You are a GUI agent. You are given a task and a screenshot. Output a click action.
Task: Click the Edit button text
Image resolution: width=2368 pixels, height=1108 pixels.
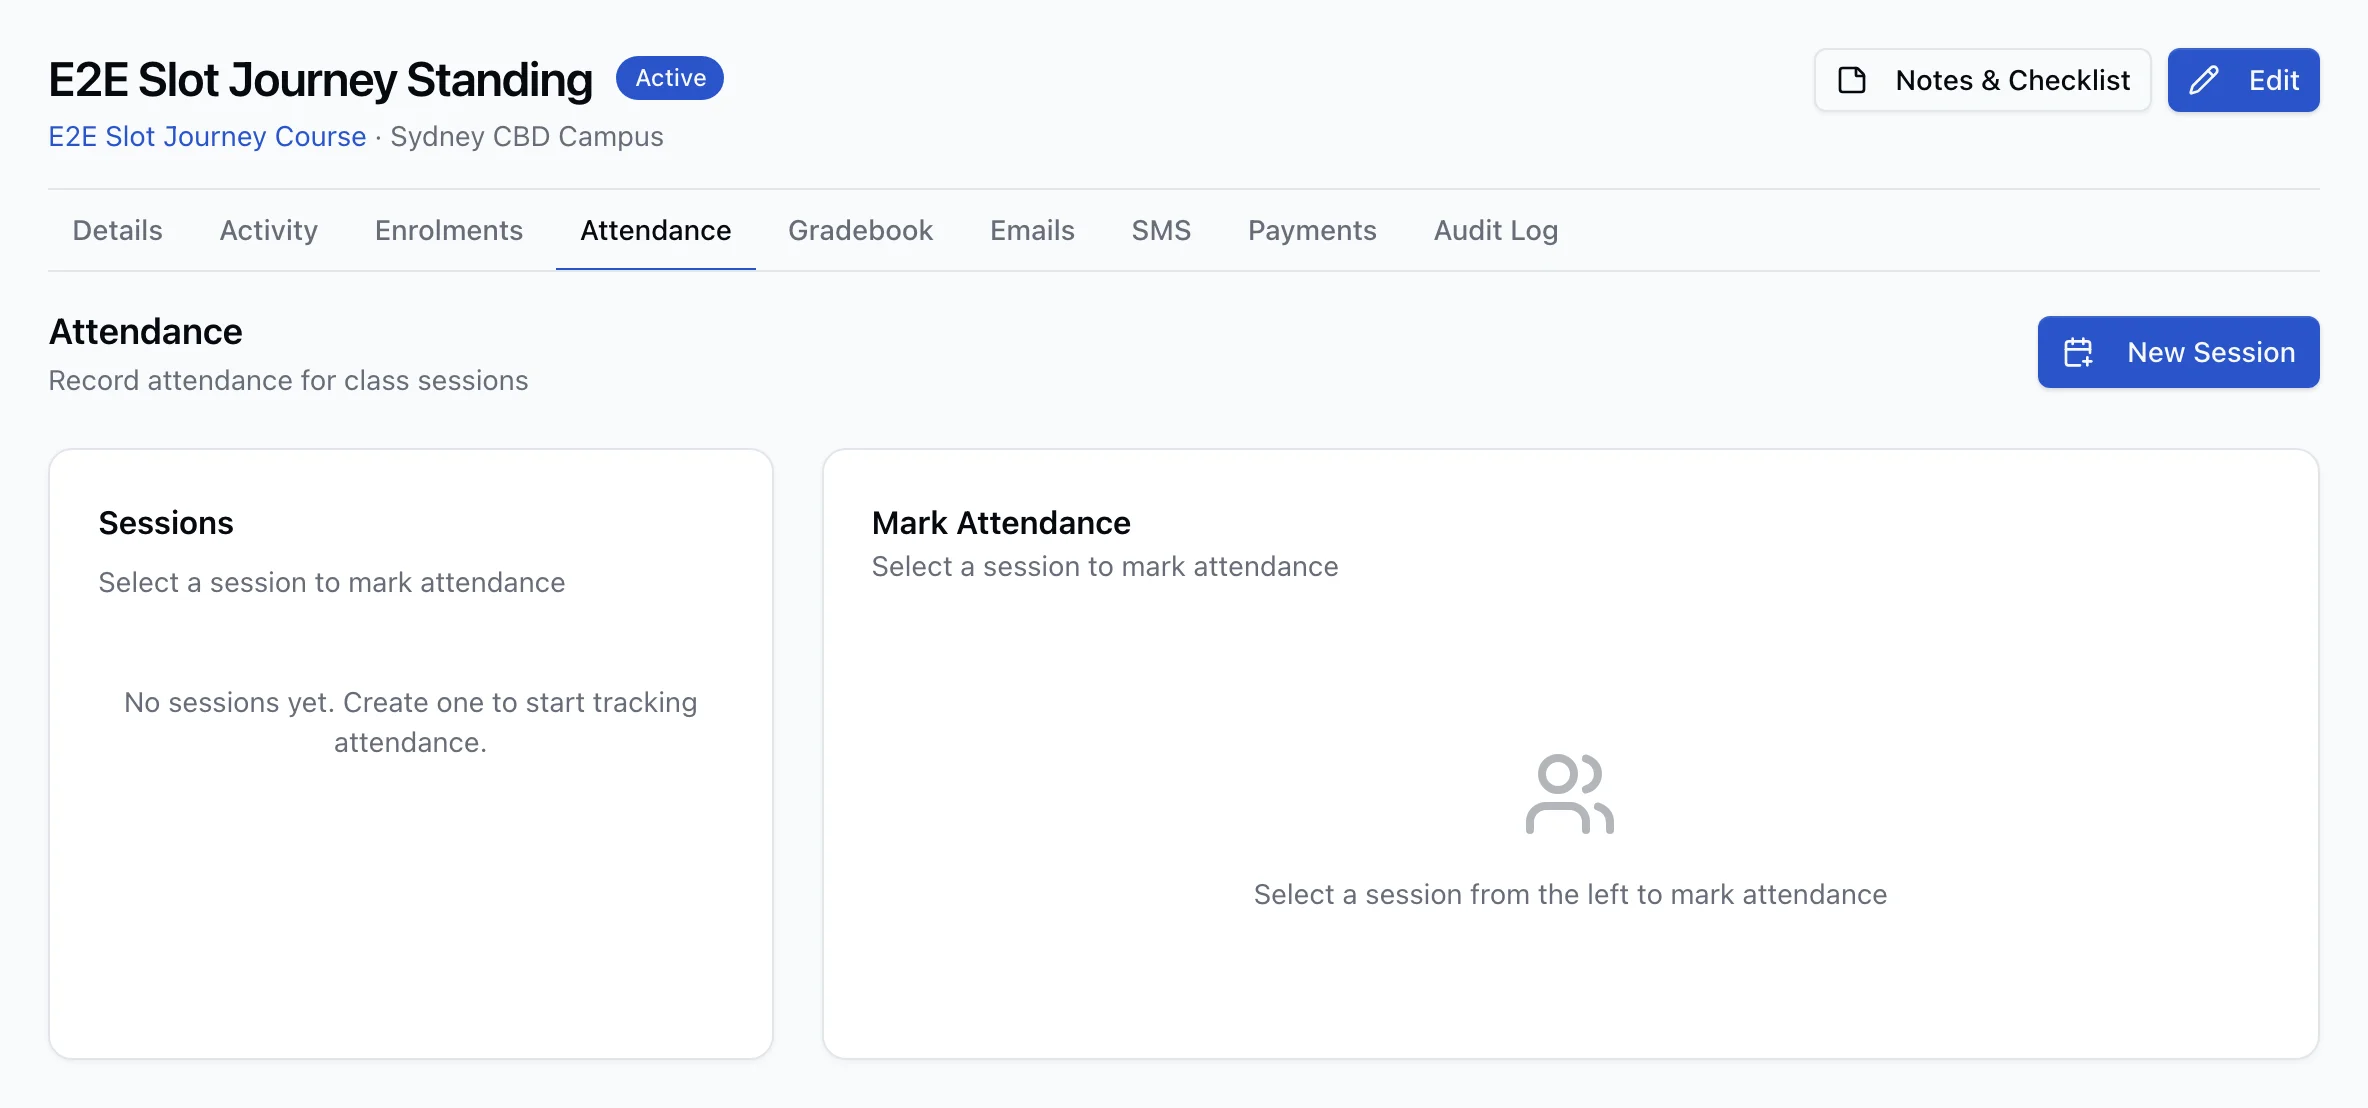click(x=2274, y=80)
